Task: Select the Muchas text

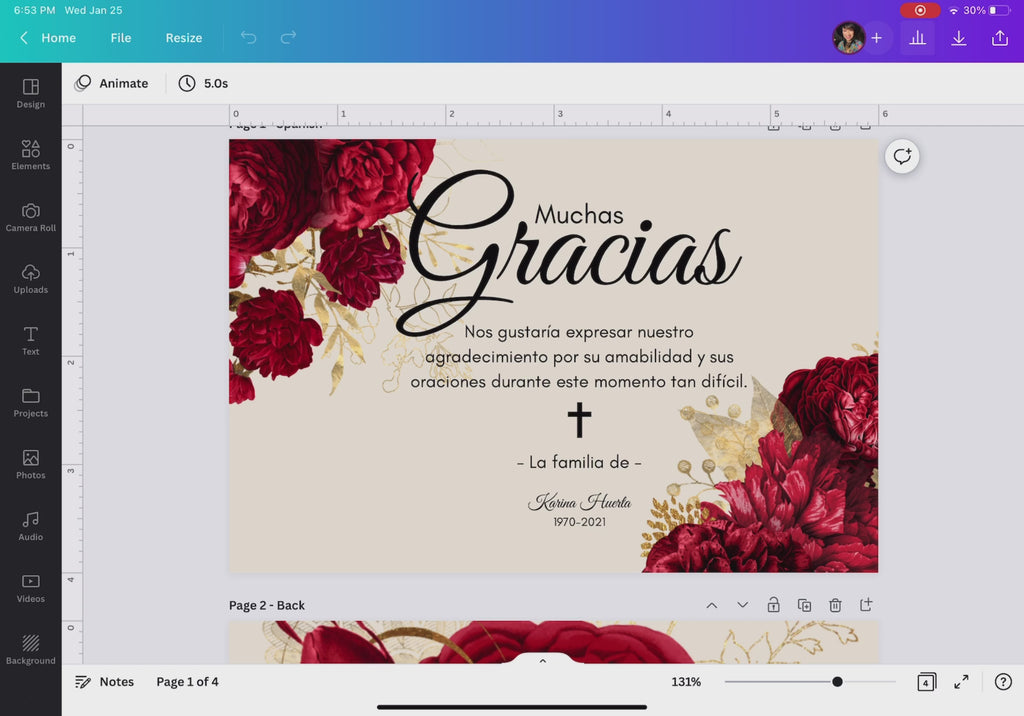Action: click(579, 214)
